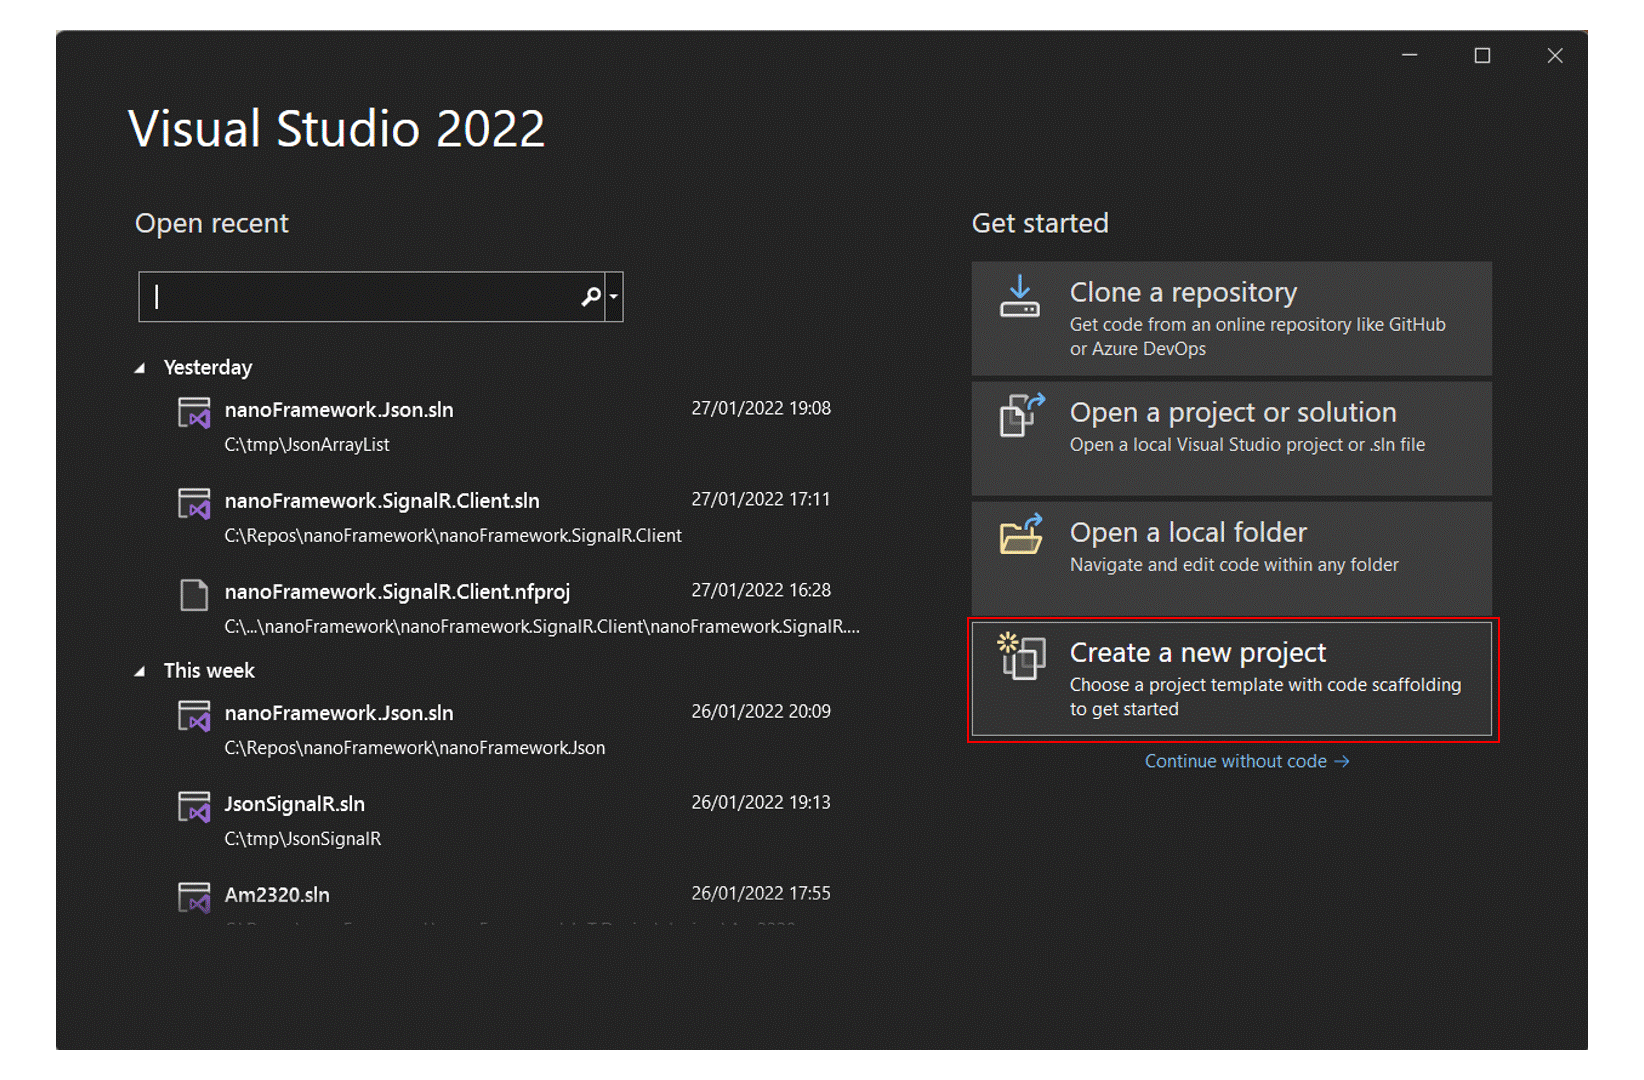This screenshot has width=1644, height=1080.
Task: Minimize the Visual Studio 2022 window
Action: tap(1410, 55)
